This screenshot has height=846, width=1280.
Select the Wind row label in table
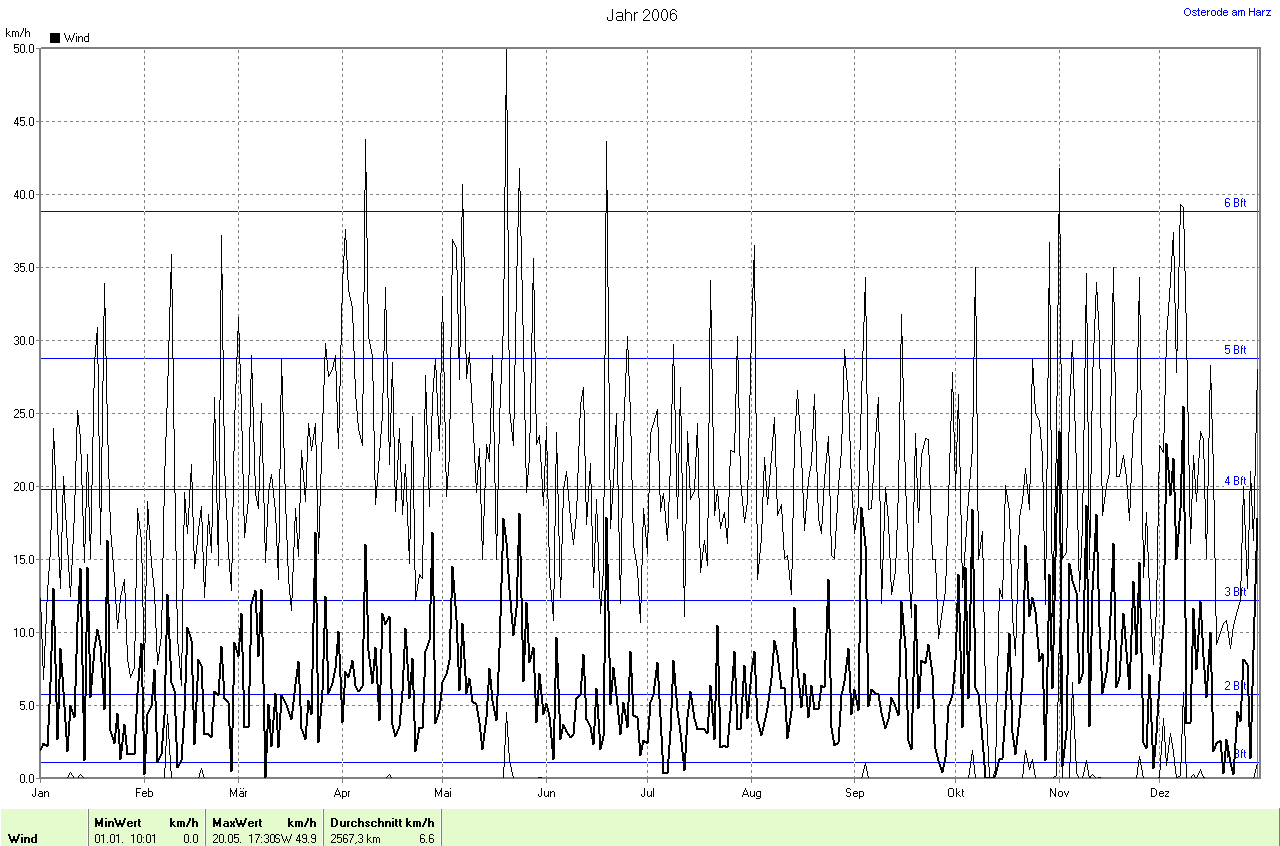click(22, 838)
